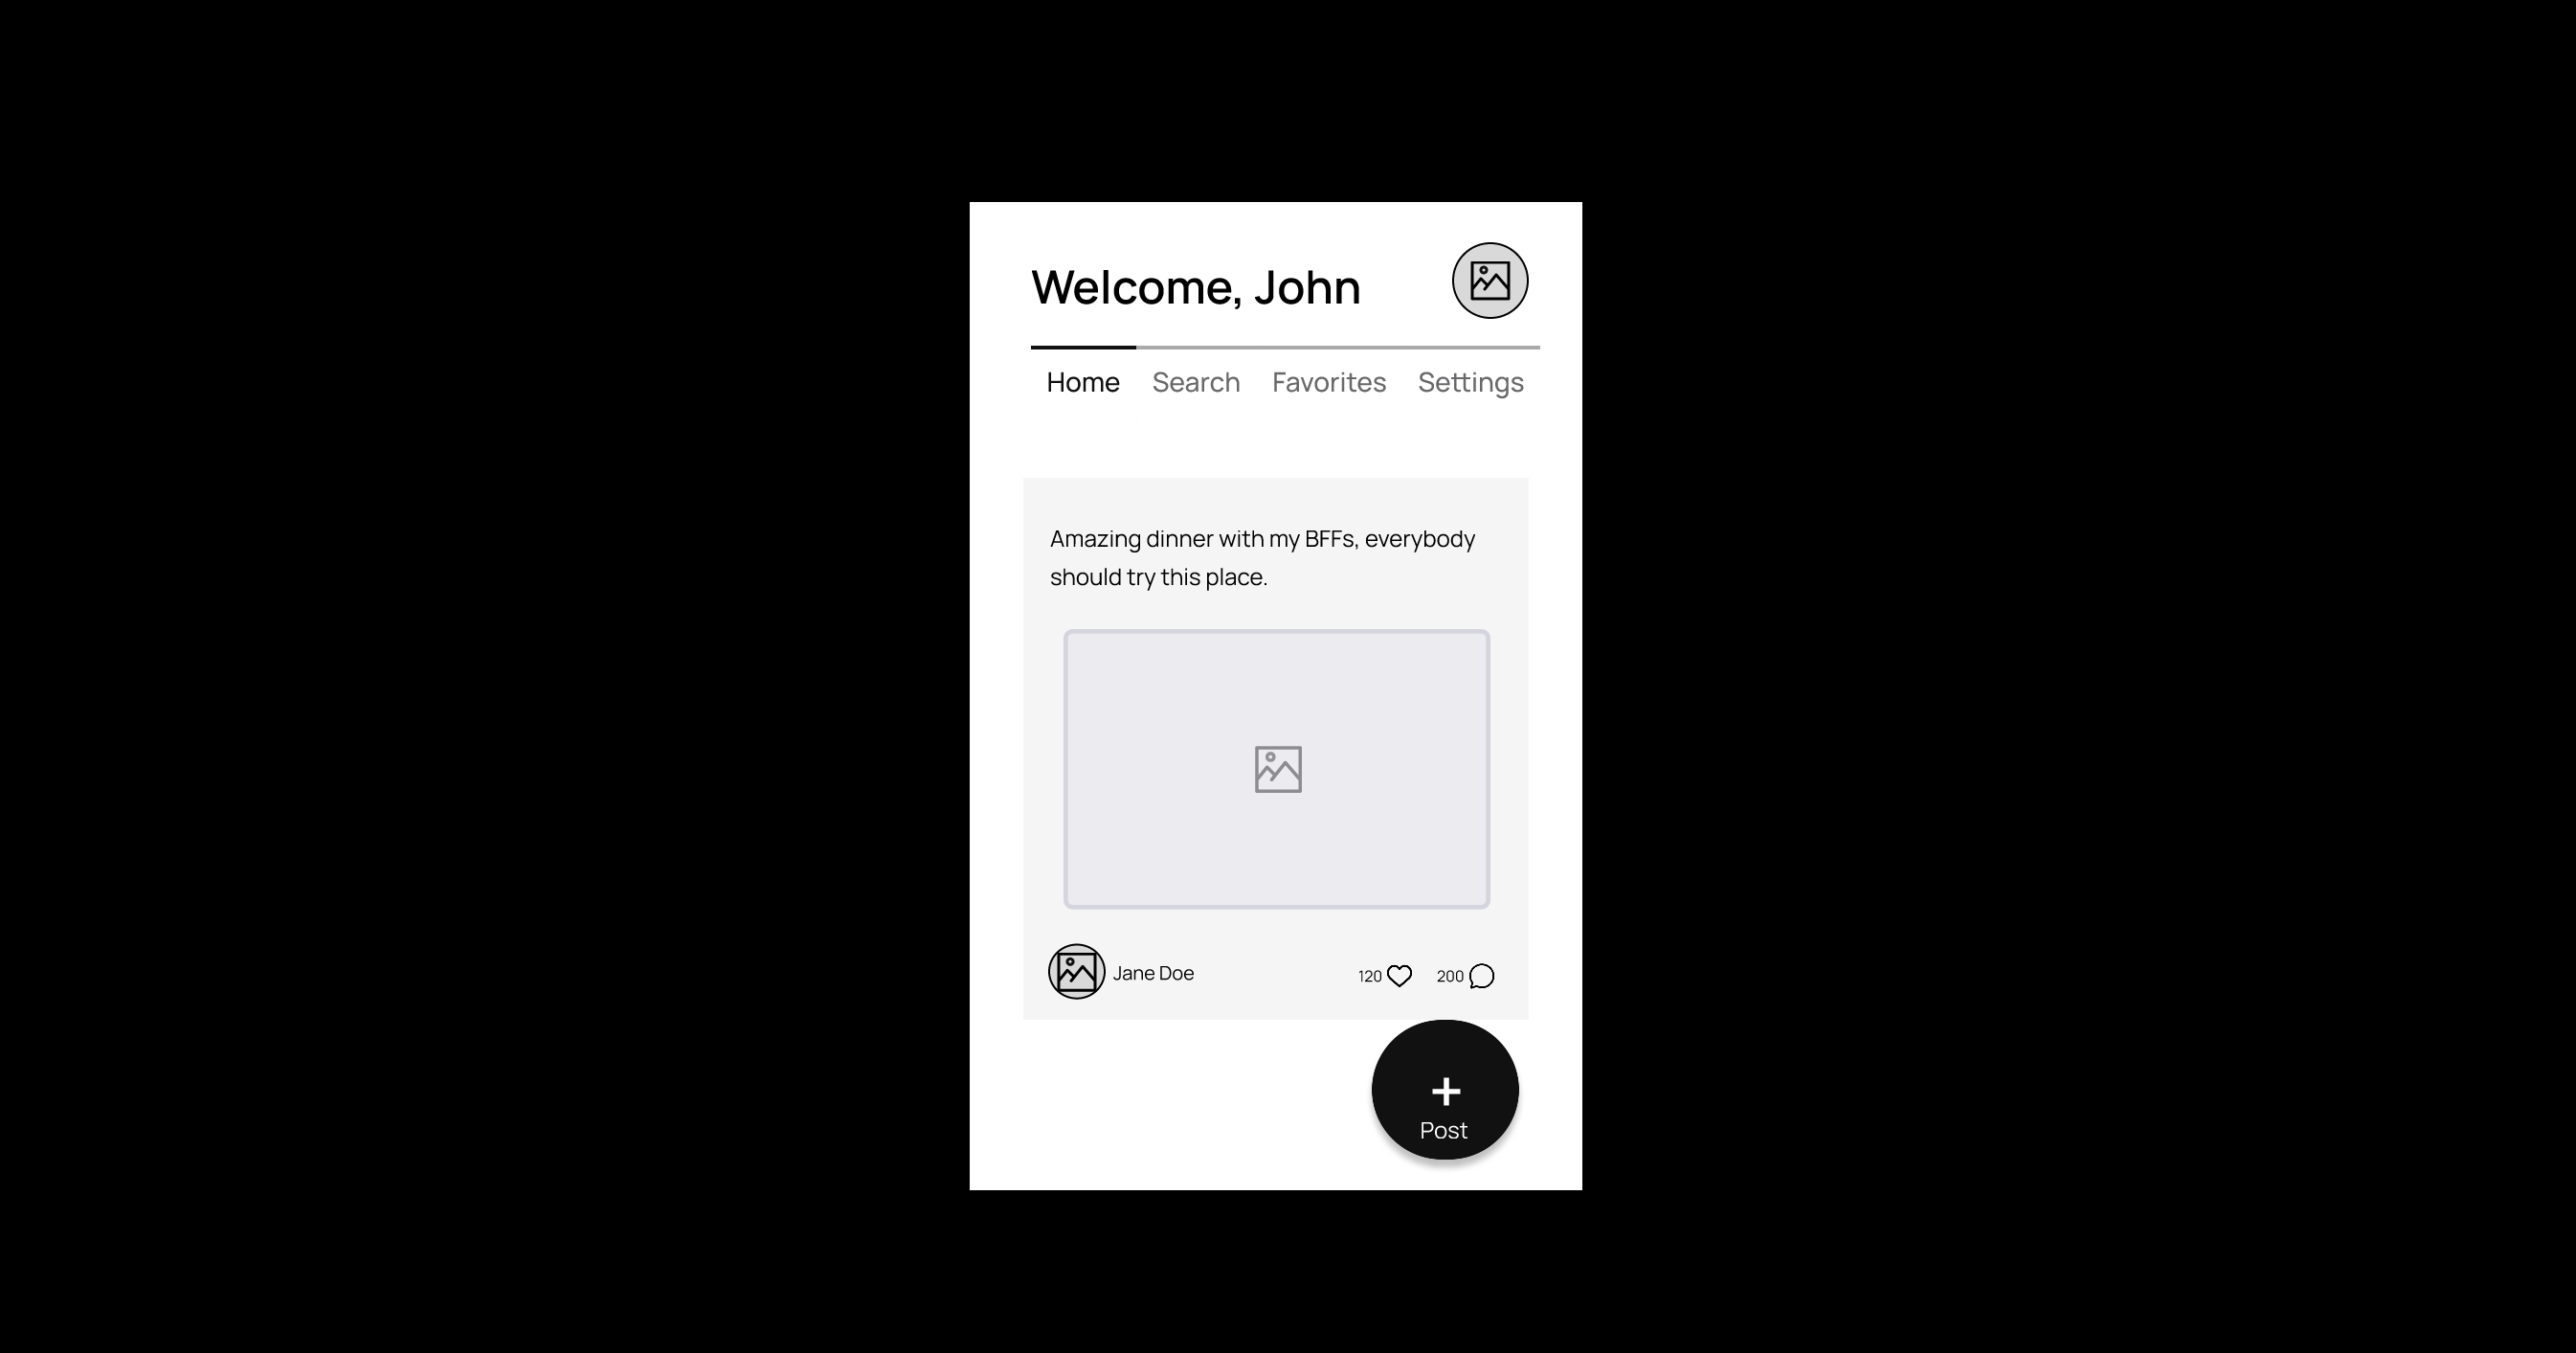
Task: Select the Home navigation menu item
Action: coord(1084,382)
